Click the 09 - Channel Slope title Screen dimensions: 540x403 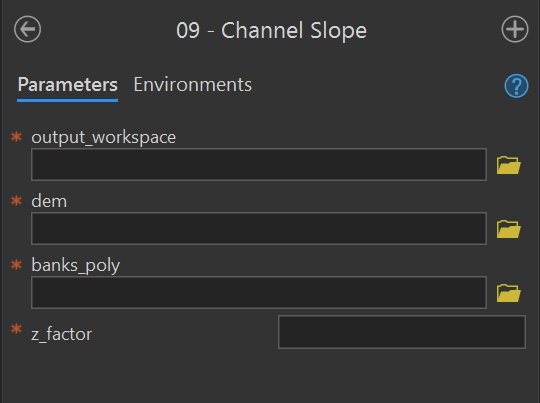coord(271,30)
